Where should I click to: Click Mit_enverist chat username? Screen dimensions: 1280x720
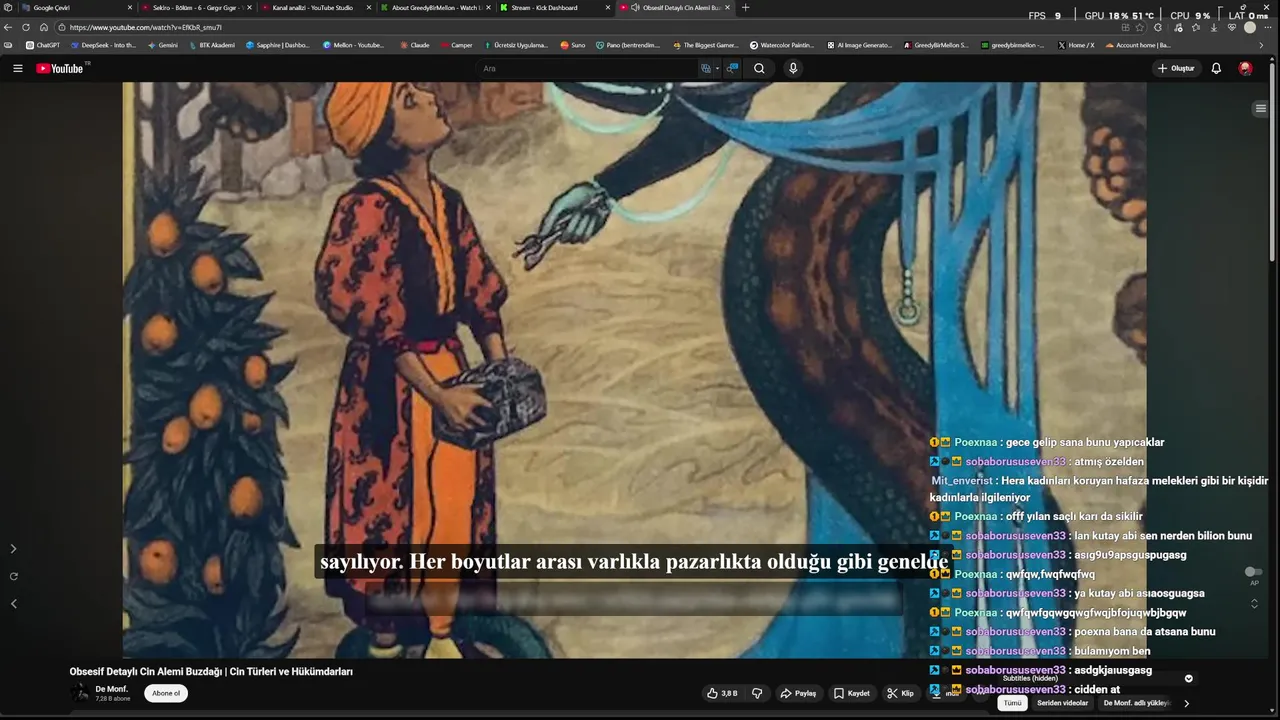pos(962,480)
